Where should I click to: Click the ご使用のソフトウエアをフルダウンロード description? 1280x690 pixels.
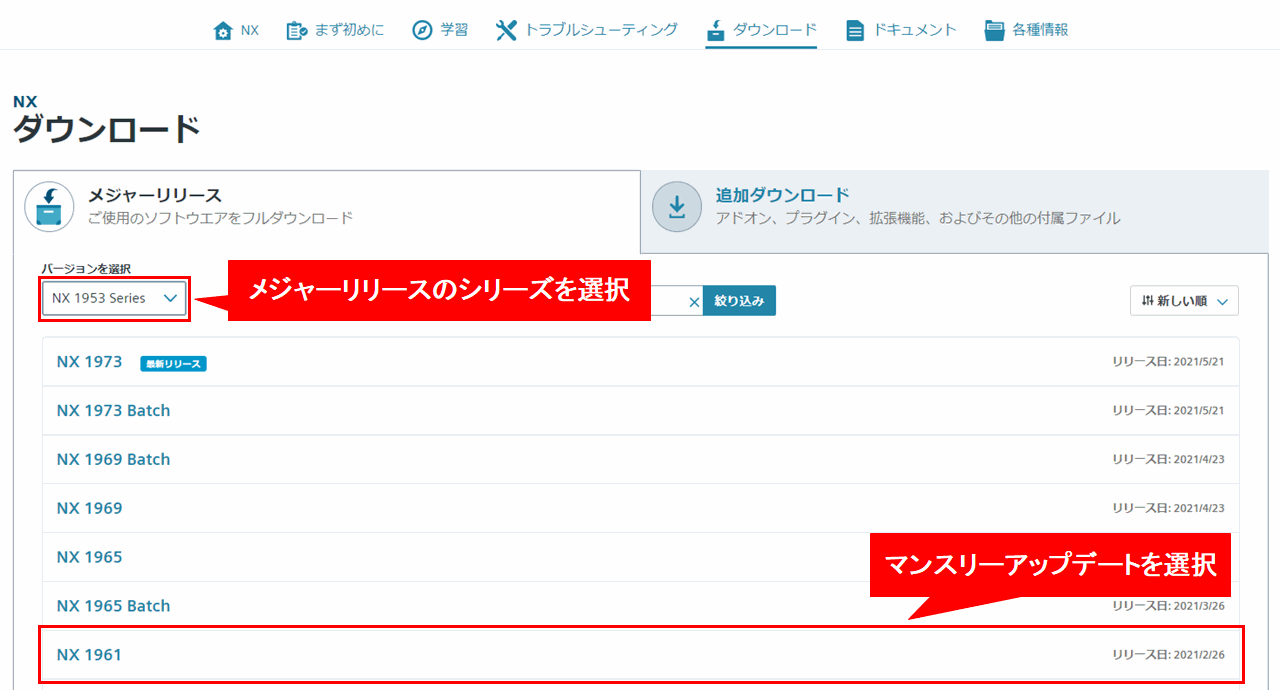click(x=220, y=218)
